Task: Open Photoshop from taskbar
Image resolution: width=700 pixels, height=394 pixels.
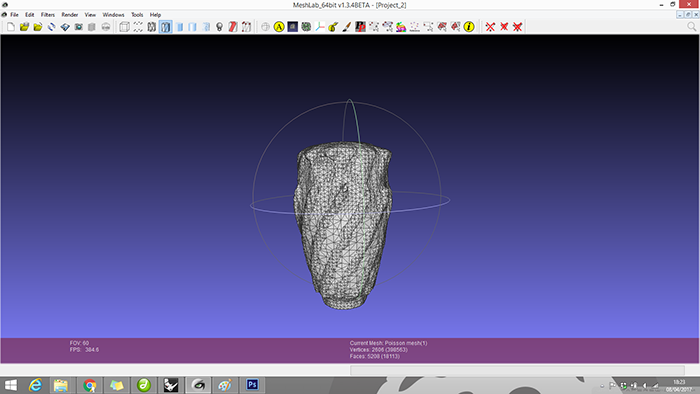Action: [x=252, y=385]
